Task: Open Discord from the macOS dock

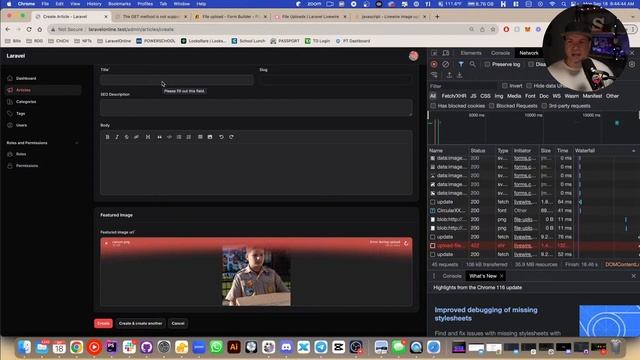Action: [x=286, y=347]
